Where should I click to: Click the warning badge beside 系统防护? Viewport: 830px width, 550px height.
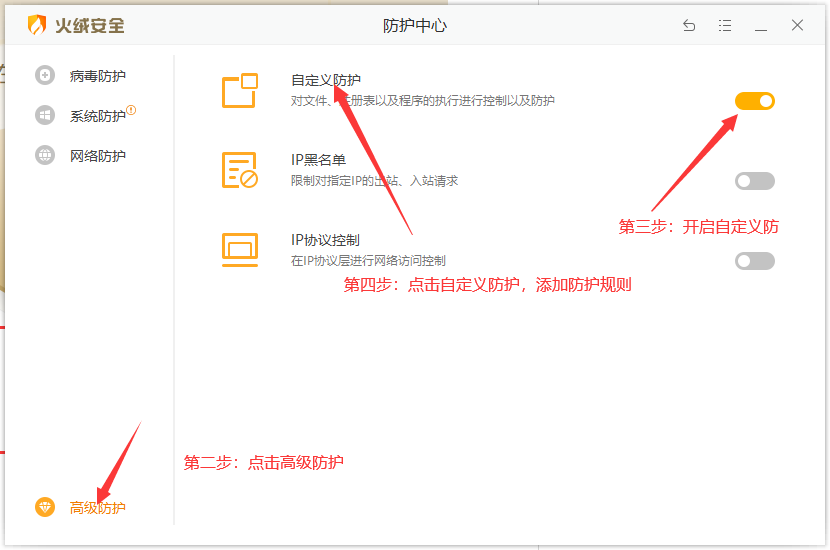131,111
